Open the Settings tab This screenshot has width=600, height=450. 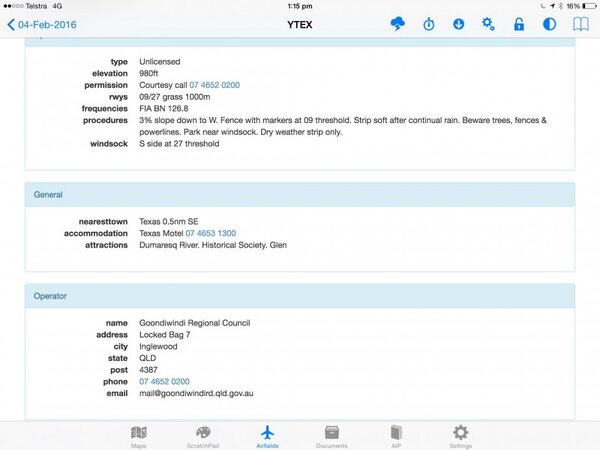pyautogui.click(x=460, y=435)
